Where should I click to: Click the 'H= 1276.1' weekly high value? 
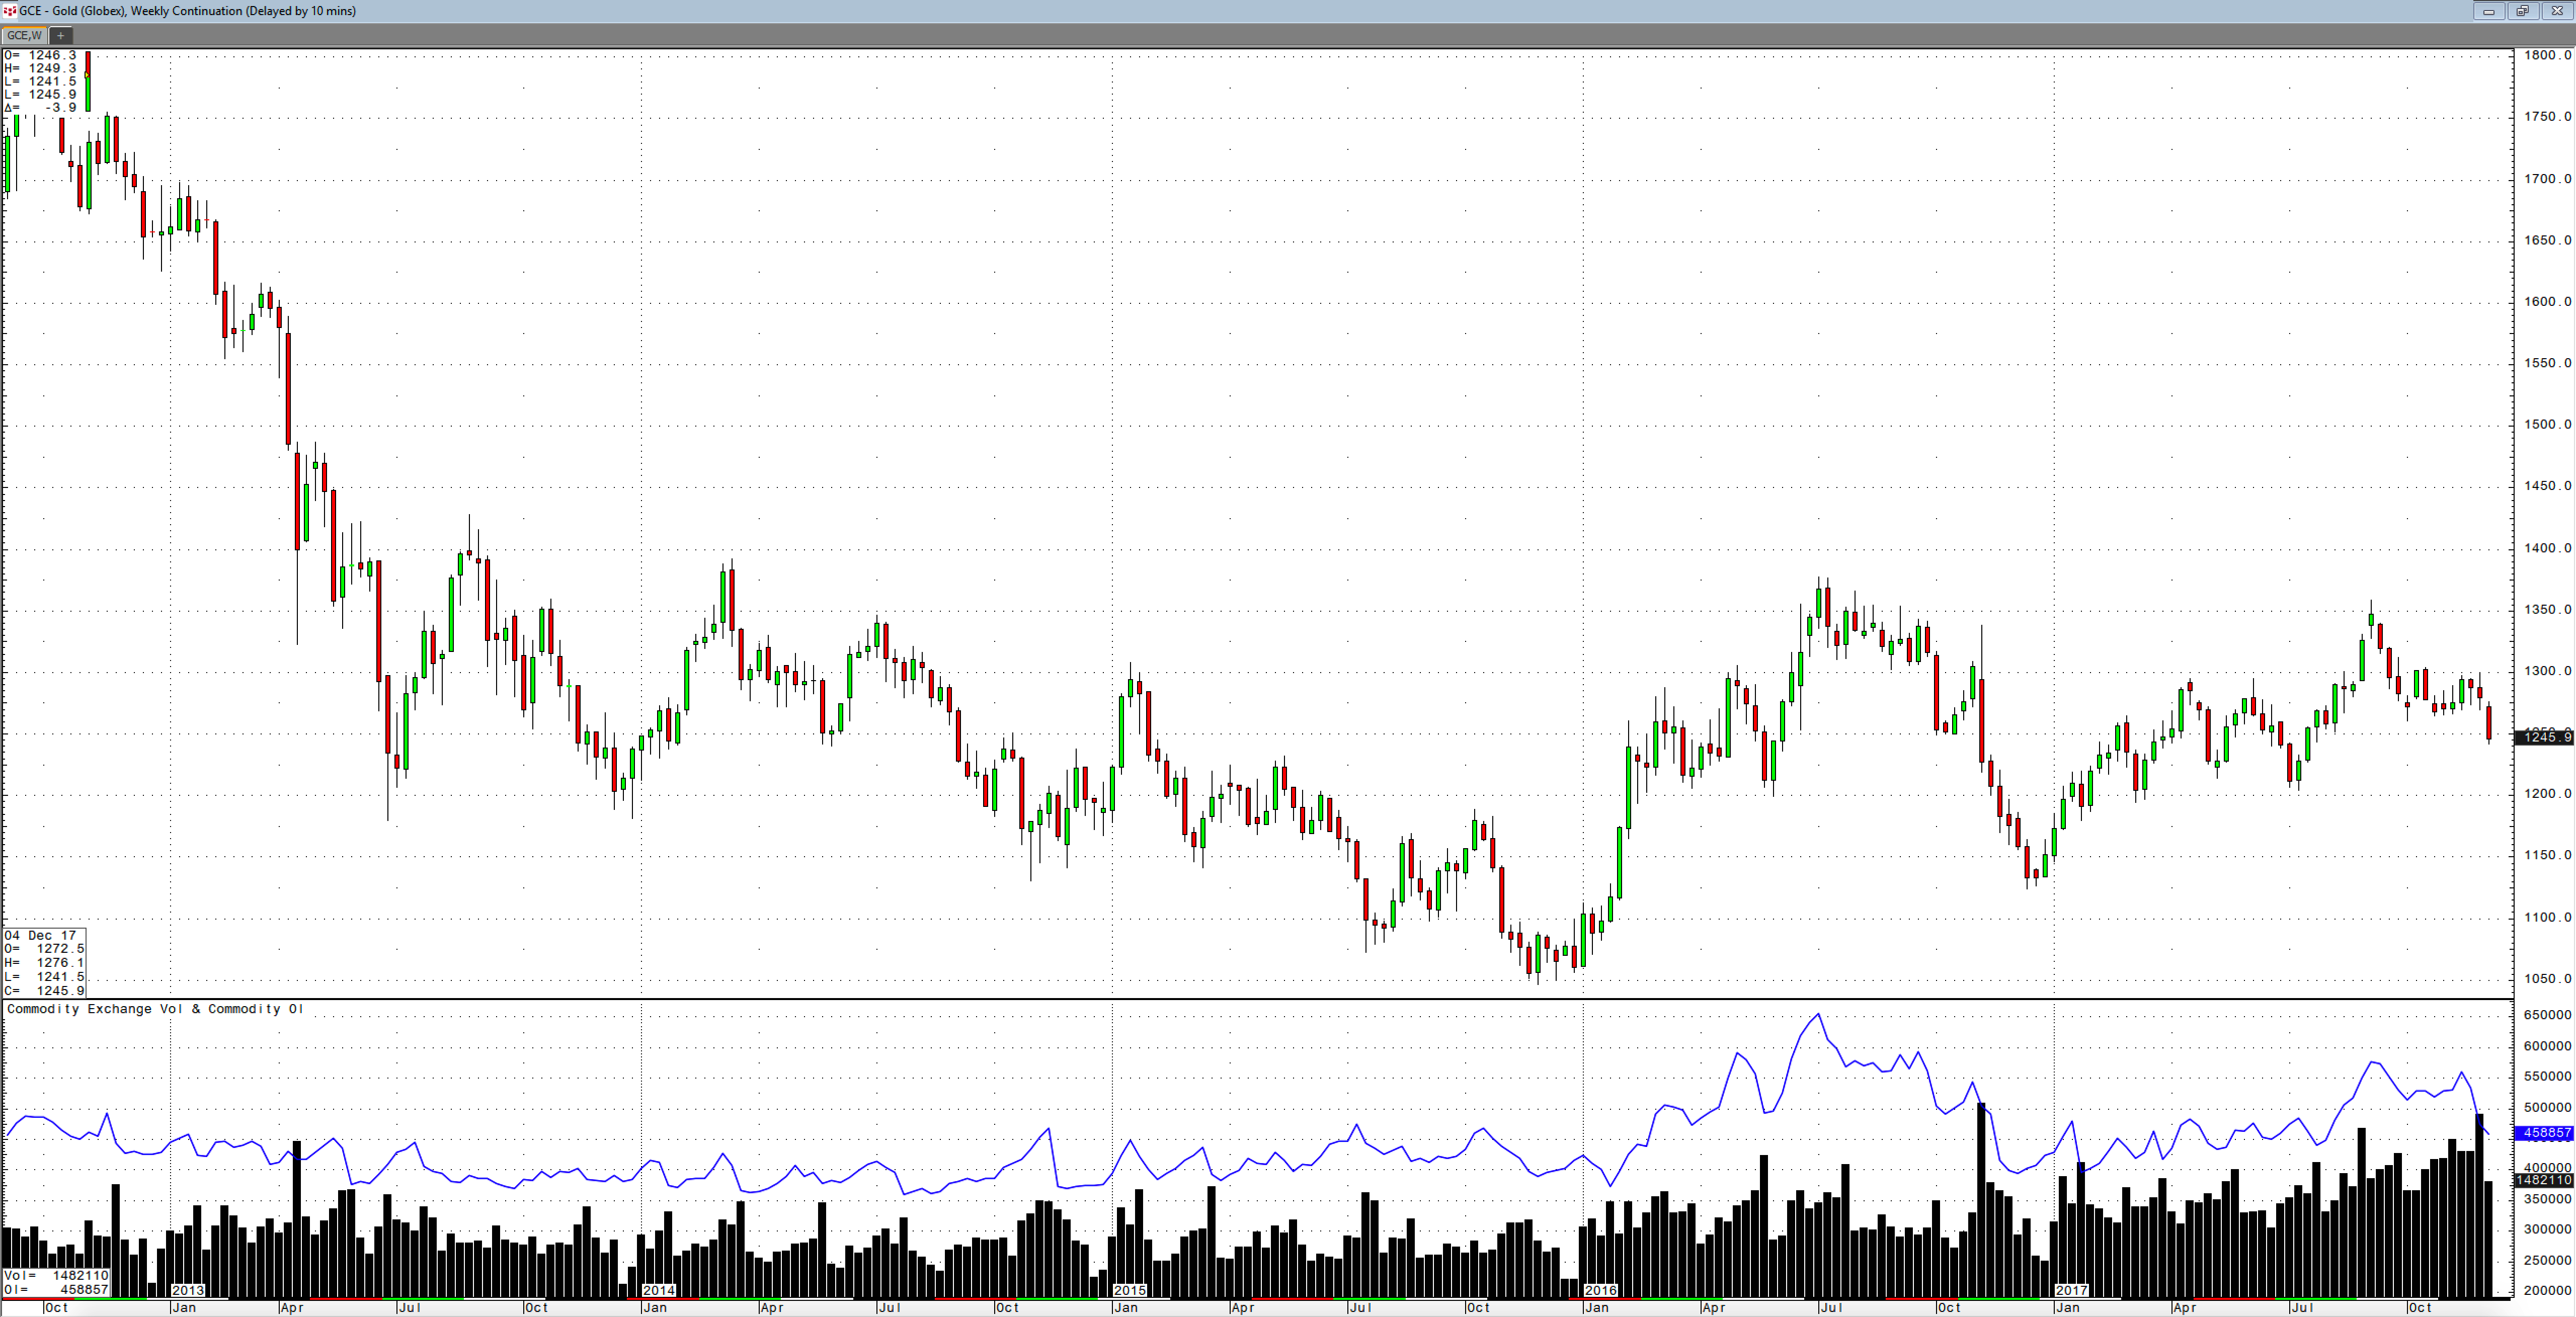[45, 963]
